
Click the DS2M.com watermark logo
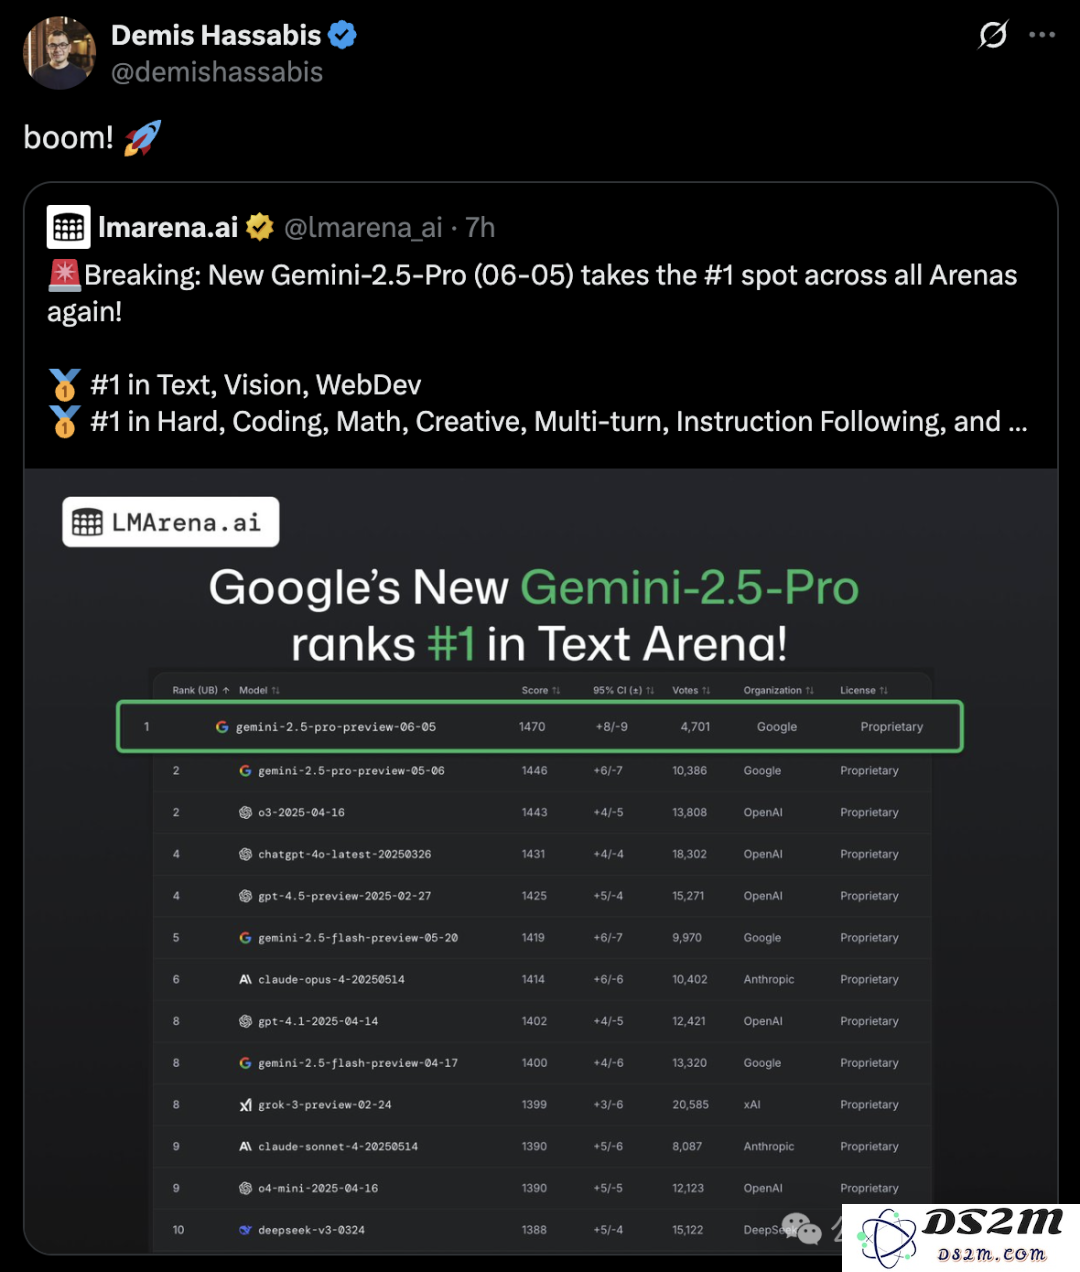coord(961,1237)
